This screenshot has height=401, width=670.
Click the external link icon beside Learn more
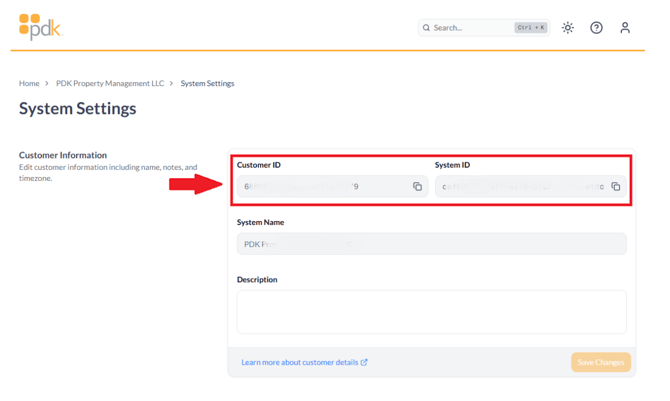364,362
